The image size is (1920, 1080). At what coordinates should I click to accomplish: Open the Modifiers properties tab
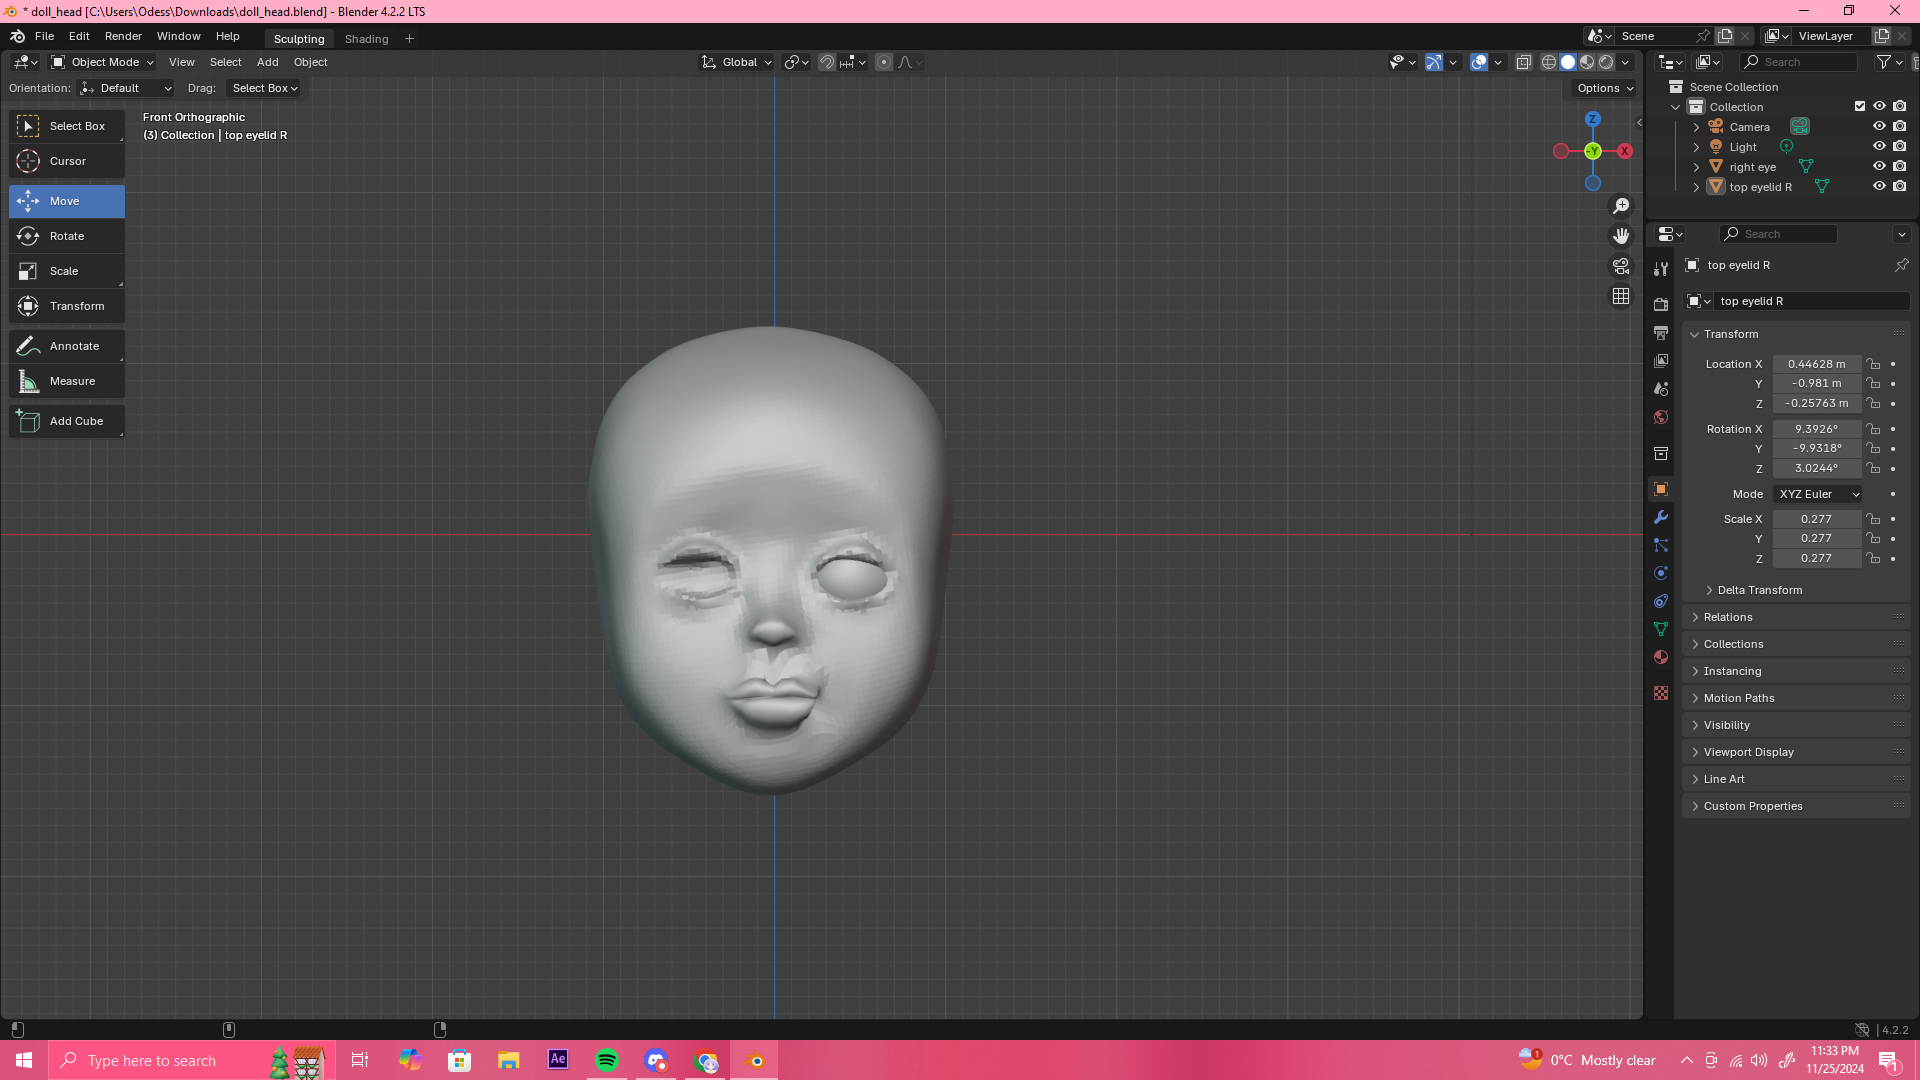point(1661,517)
